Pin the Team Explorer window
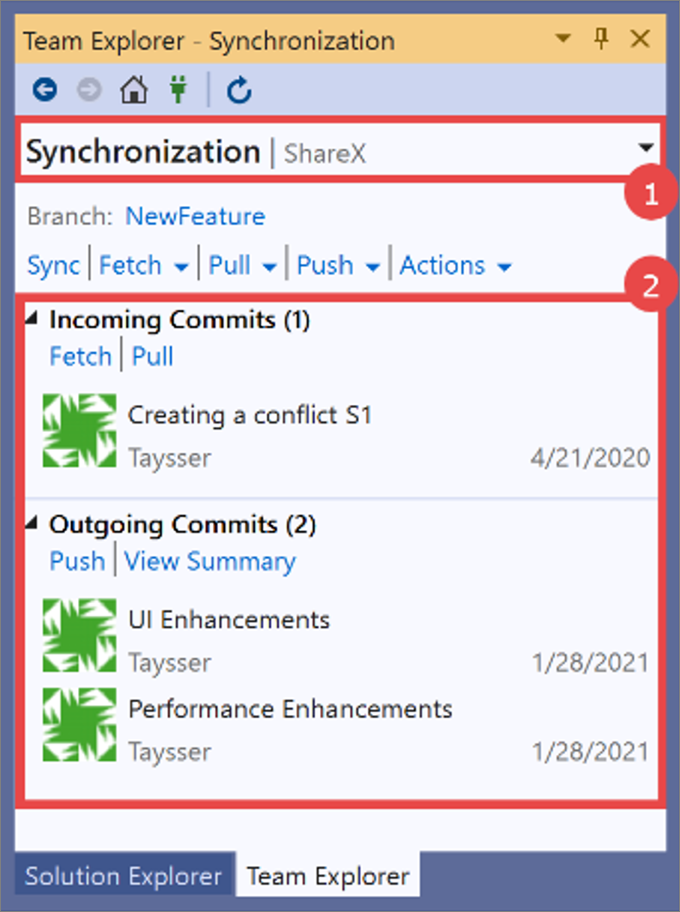This screenshot has width=680, height=912. click(601, 40)
